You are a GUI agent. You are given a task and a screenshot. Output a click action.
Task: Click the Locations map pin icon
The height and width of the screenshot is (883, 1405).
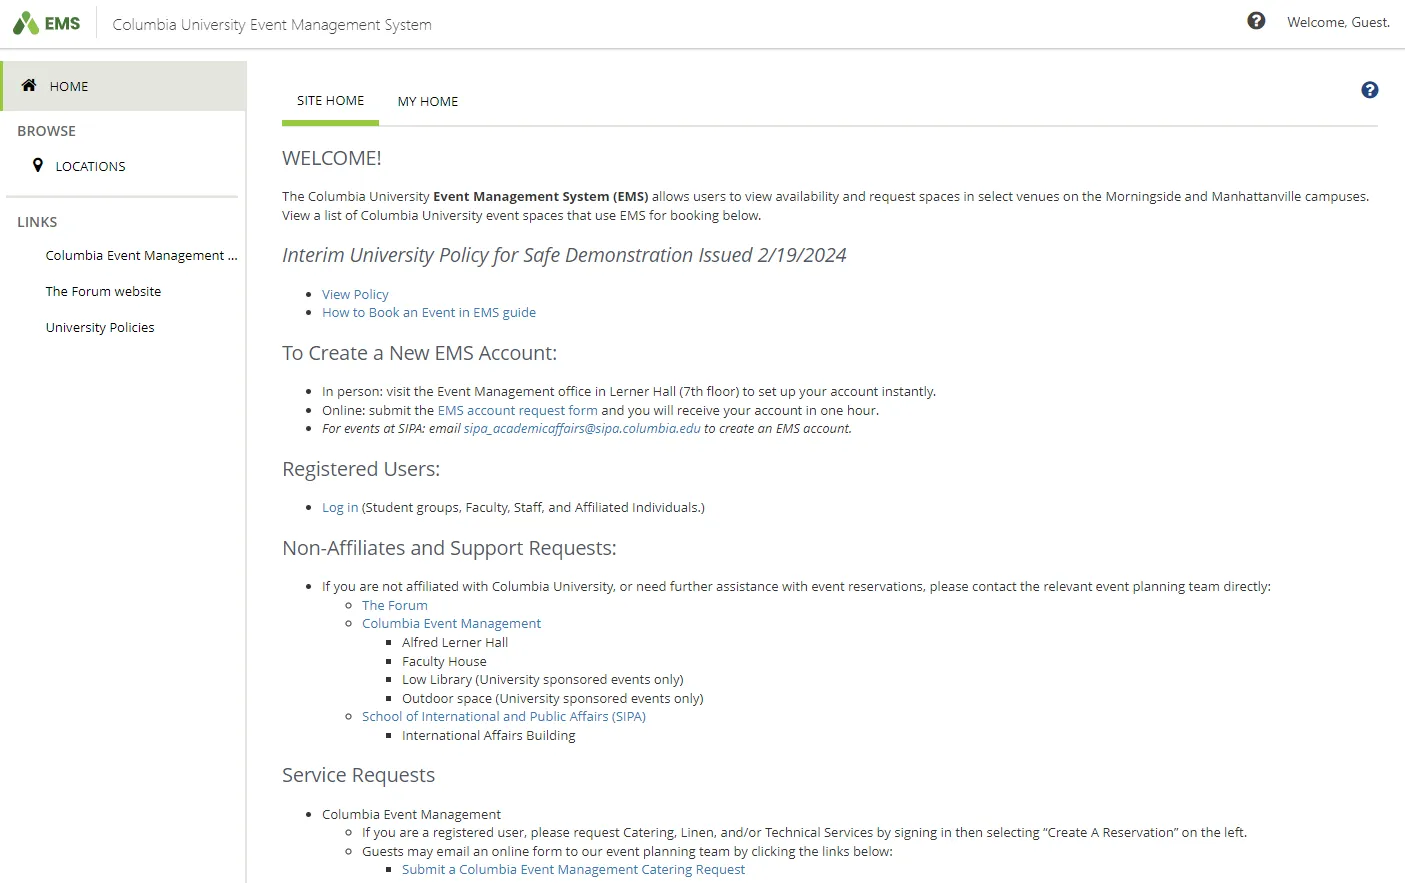[38, 165]
